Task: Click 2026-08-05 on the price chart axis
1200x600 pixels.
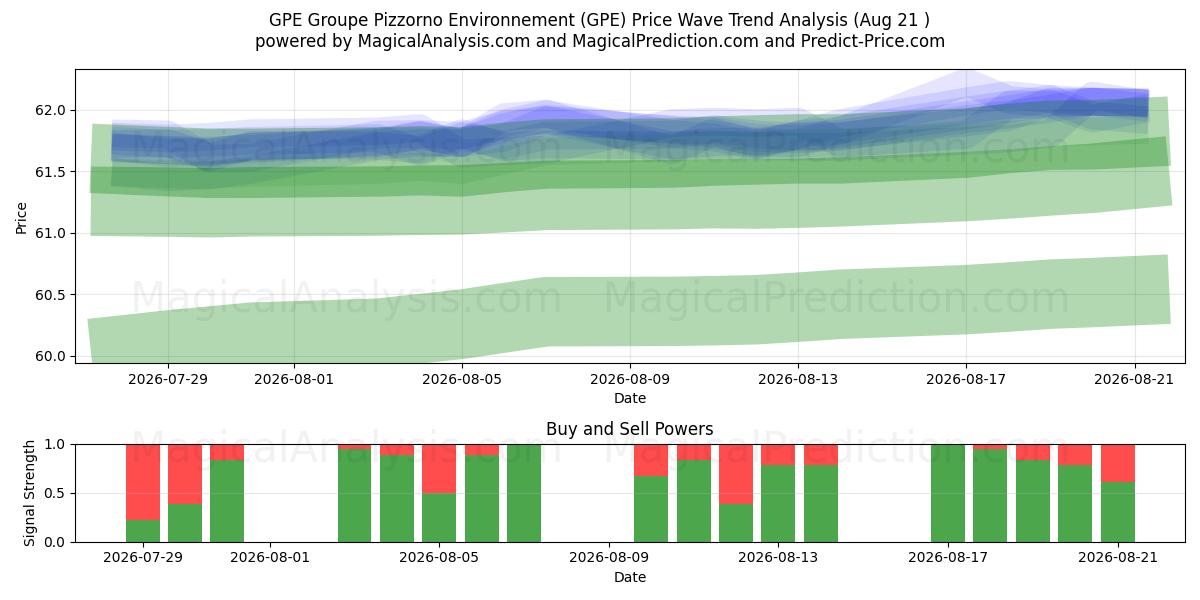Action: tap(461, 379)
